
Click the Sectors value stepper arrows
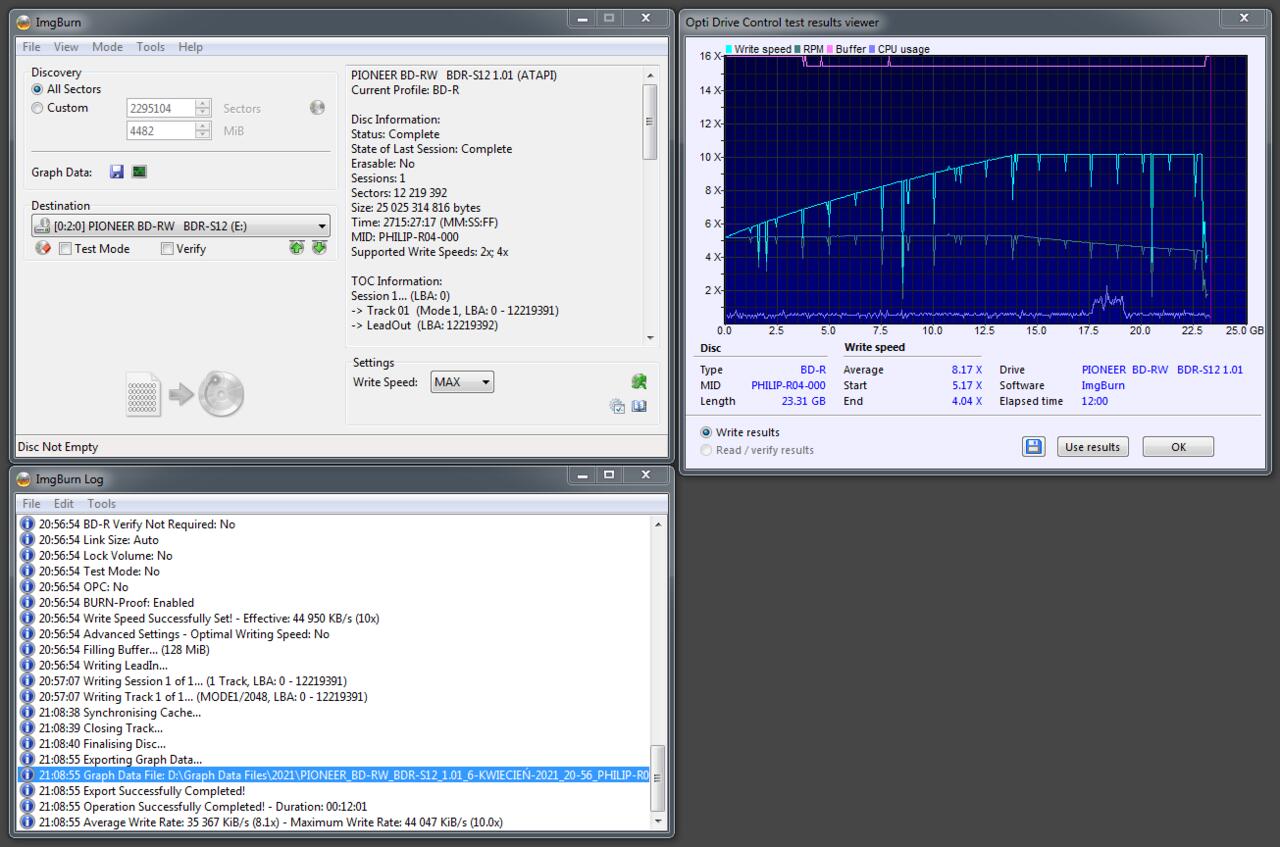click(x=203, y=108)
